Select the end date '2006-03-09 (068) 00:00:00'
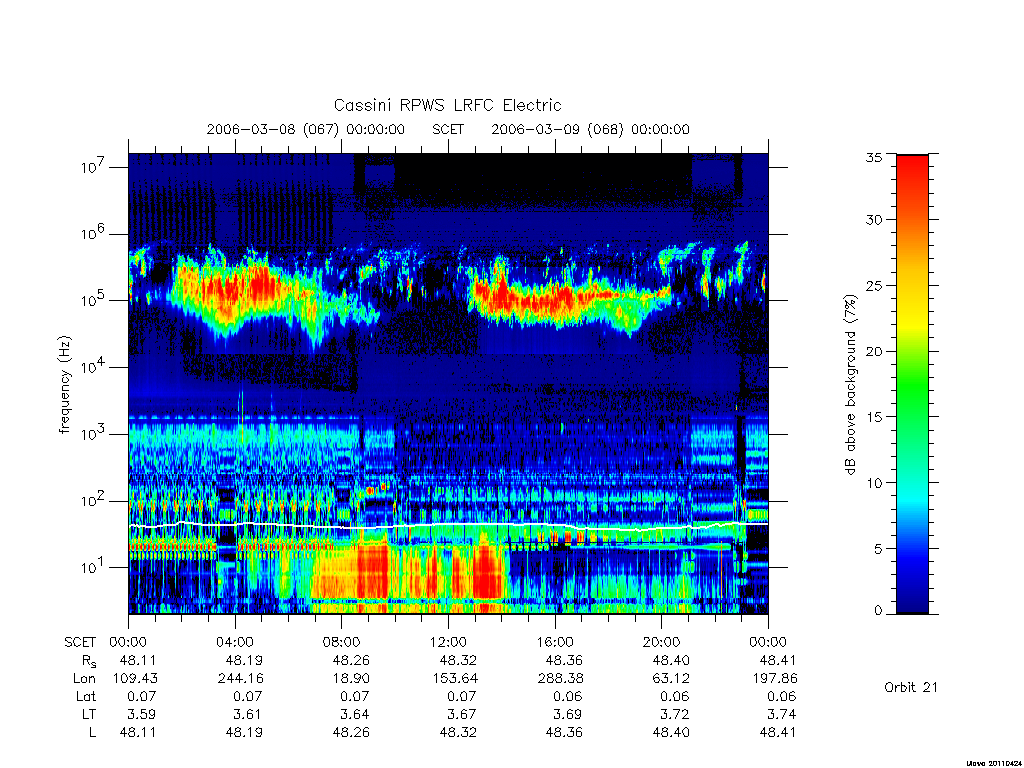1024x768 pixels. 590,129
